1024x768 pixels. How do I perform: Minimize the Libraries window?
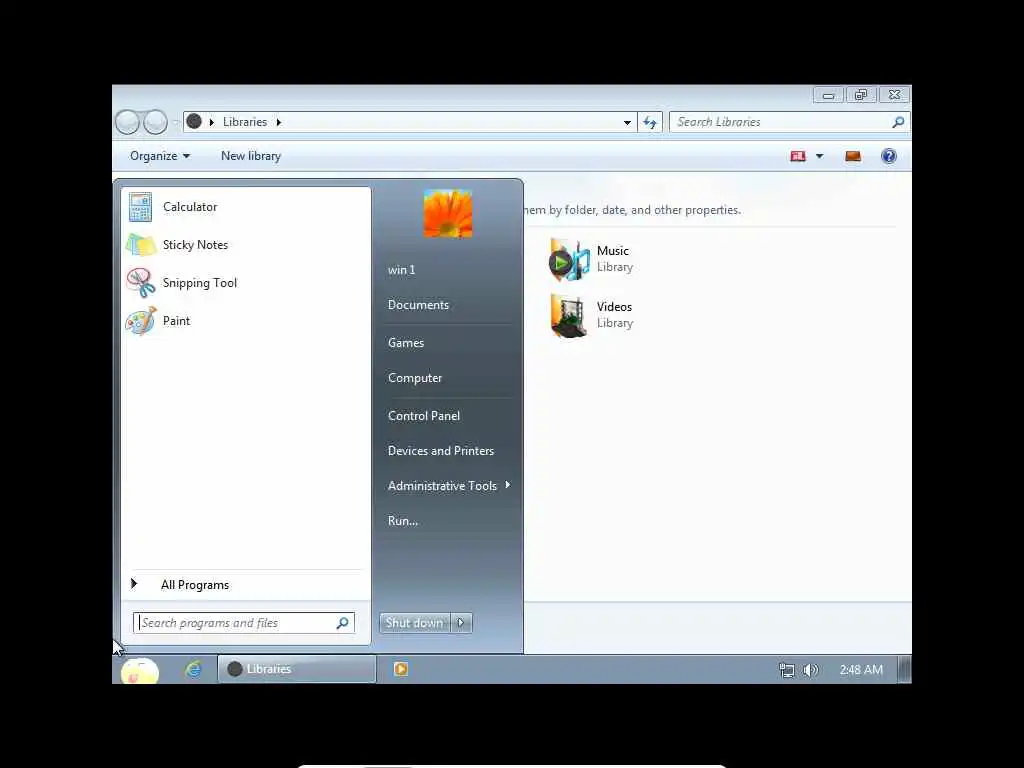point(828,95)
